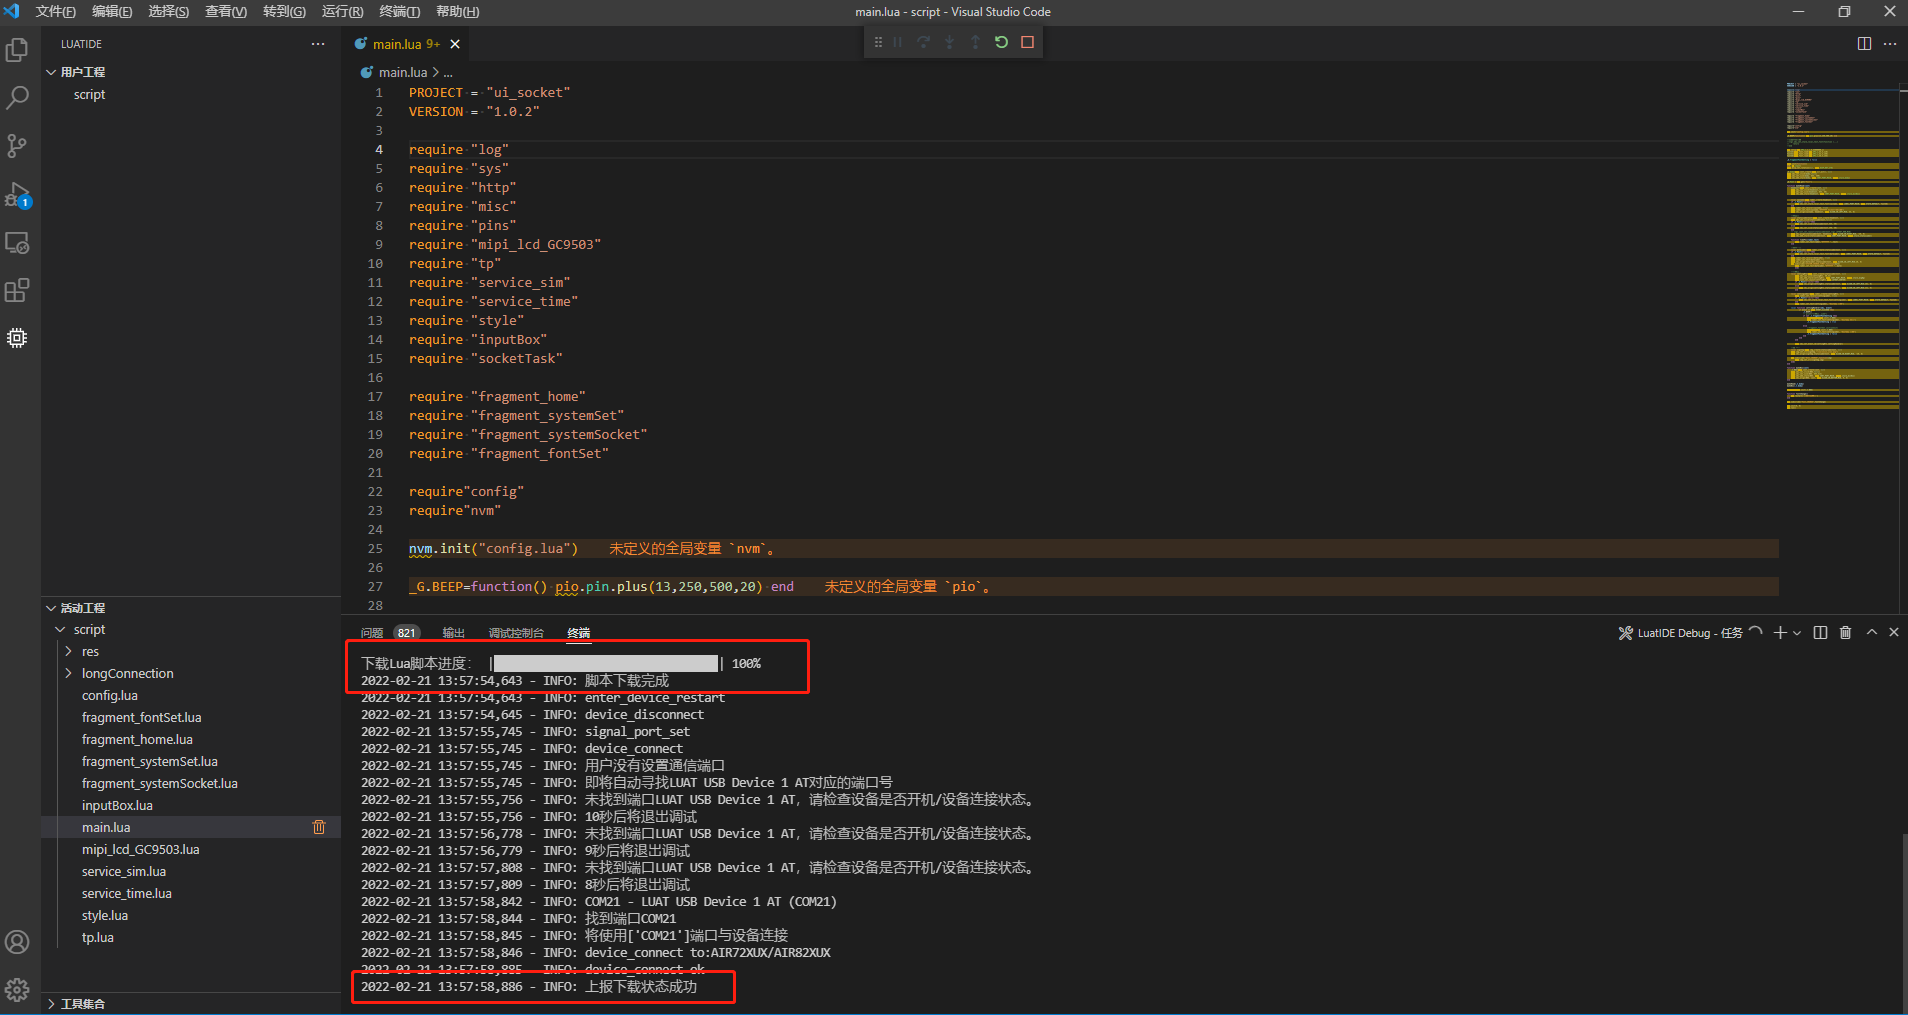Click the code minimap
Image resolution: width=1908 pixels, height=1015 pixels.
(1842, 245)
